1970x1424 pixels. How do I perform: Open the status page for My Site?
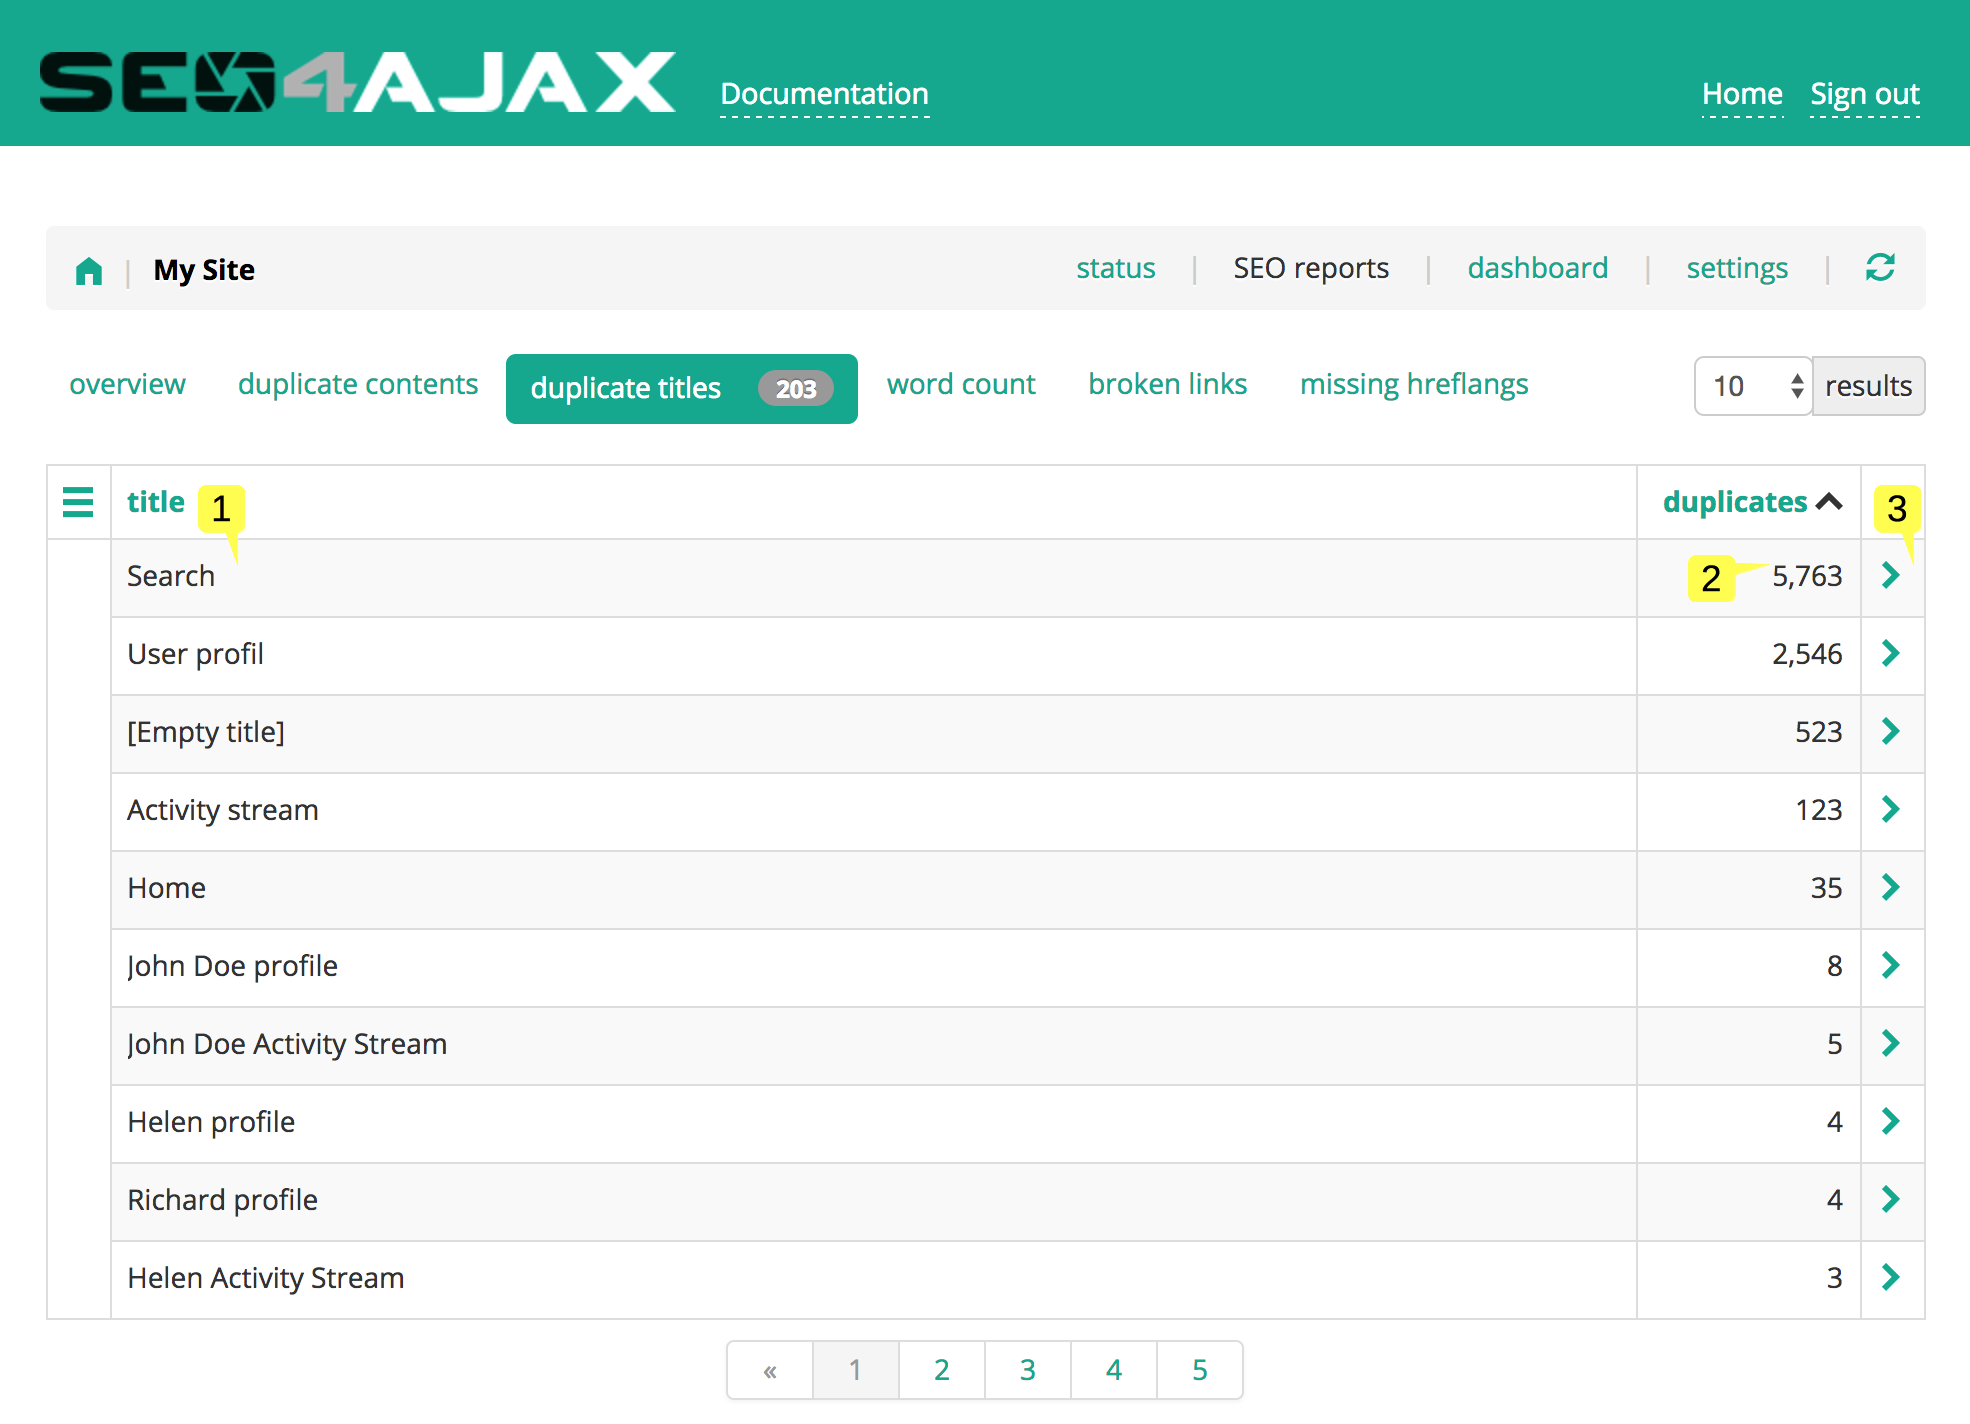tap(1115, 268)
